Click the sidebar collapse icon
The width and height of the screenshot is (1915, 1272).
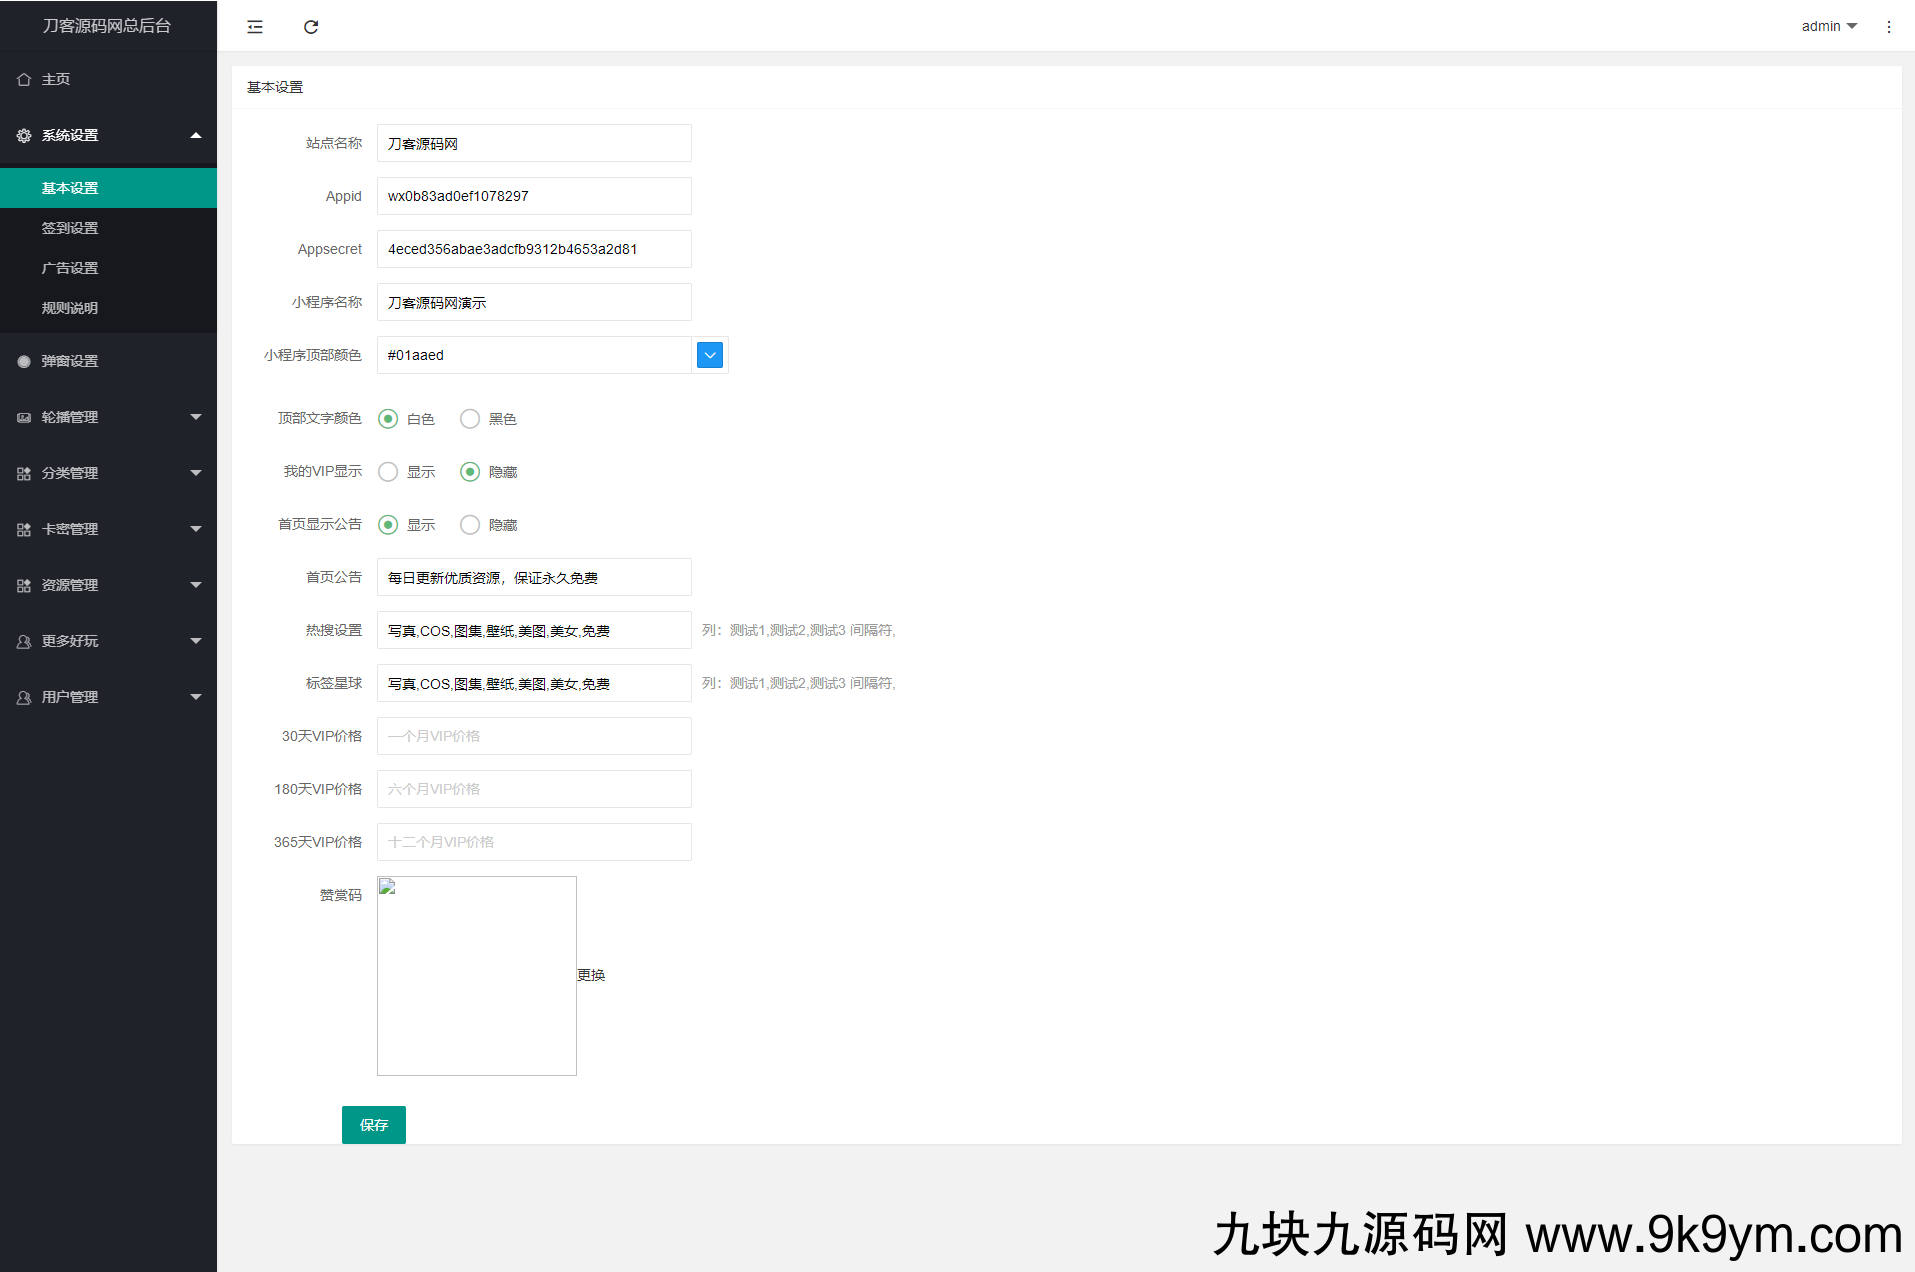pyautogui.click(x=255, y=27)
